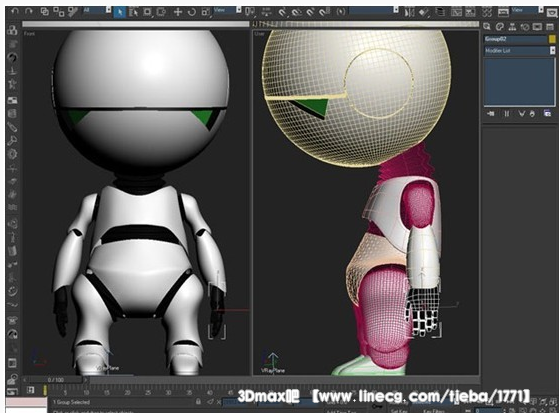Click the Make Unique button
559x413 pixels.
point(522,114)
